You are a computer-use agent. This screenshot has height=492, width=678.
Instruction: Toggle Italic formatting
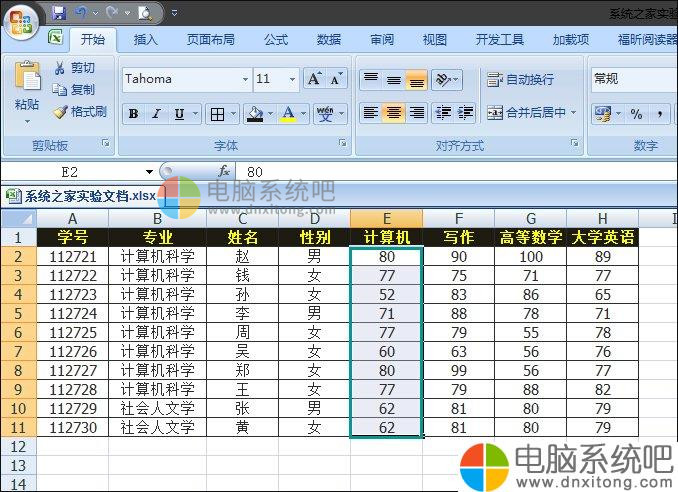(156, 114)
